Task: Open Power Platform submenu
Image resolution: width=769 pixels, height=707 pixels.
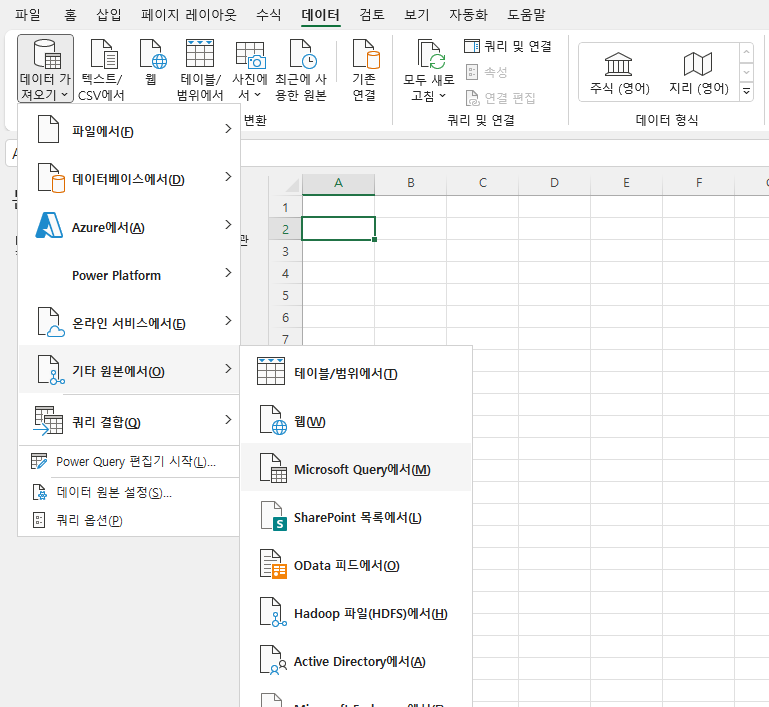Action: tap(129, 274)
